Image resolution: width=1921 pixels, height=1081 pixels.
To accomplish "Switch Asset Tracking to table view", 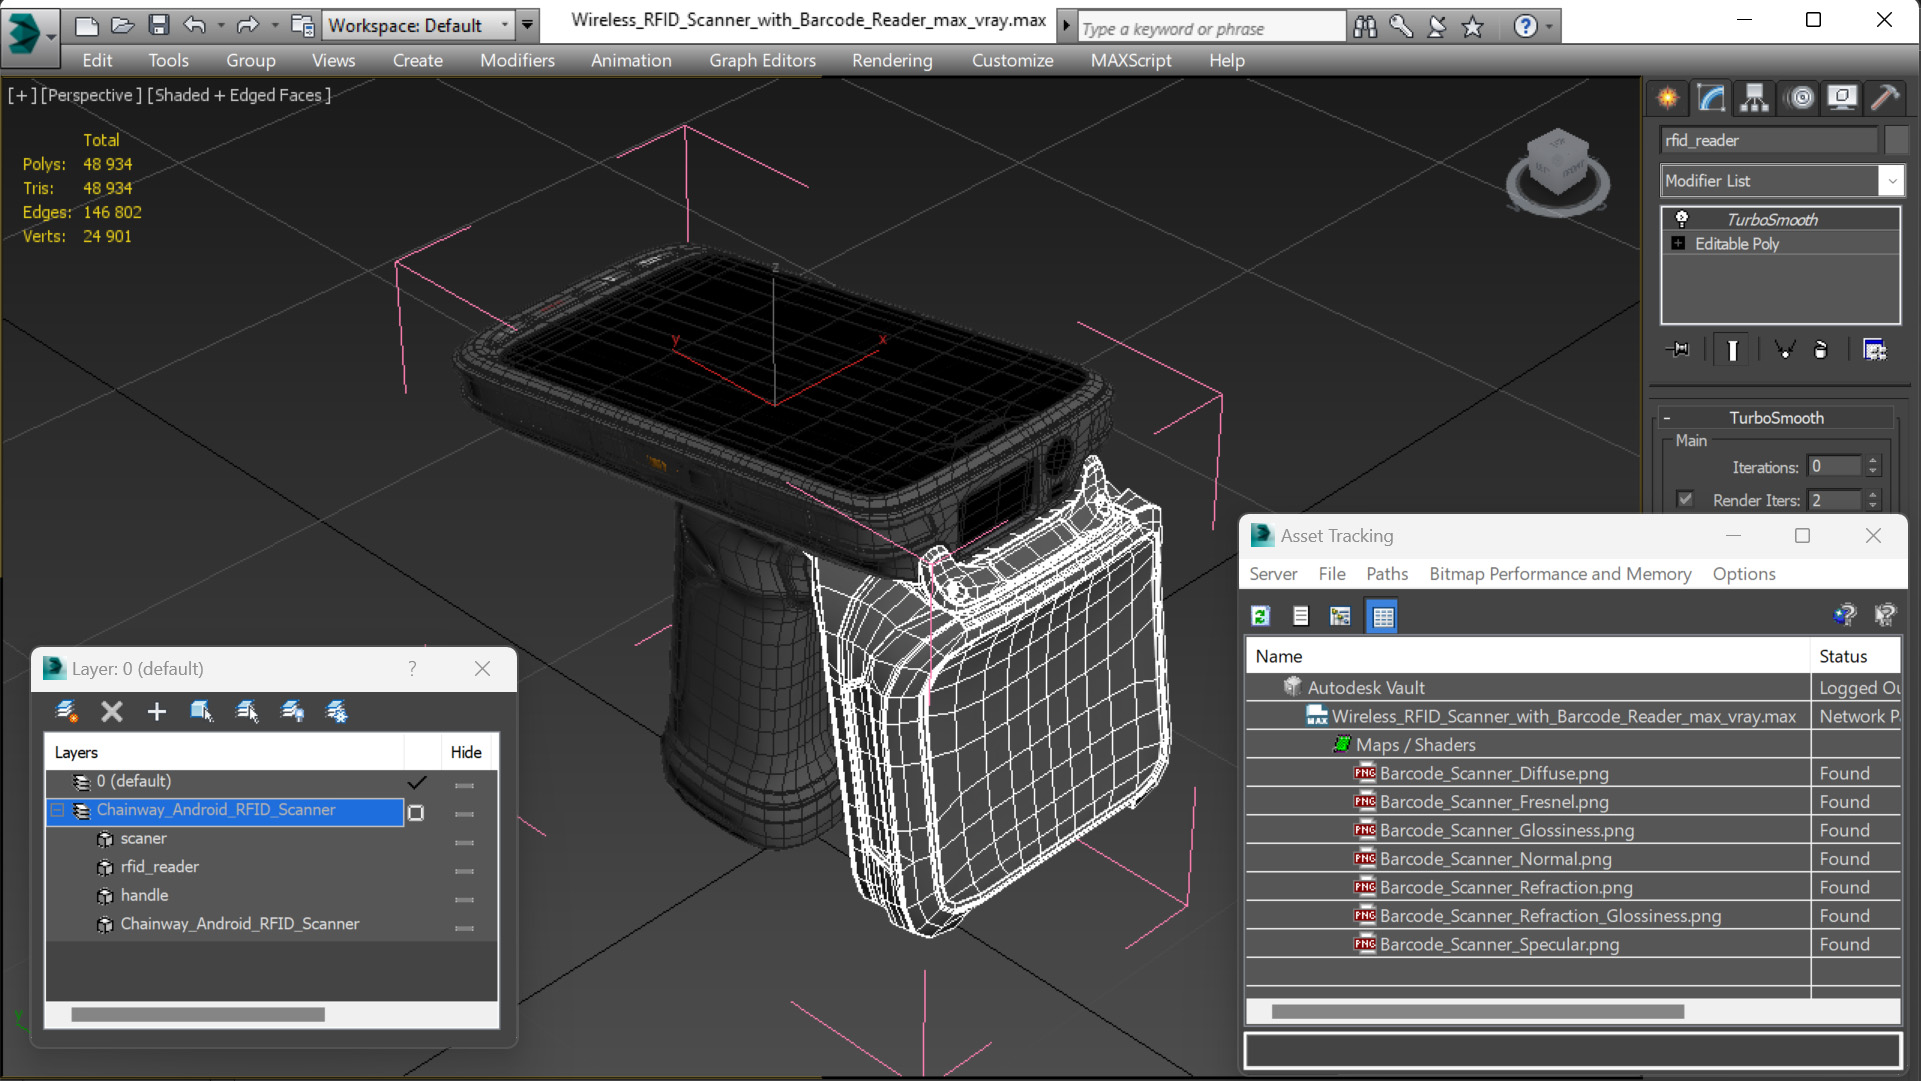I will 1382,616.
